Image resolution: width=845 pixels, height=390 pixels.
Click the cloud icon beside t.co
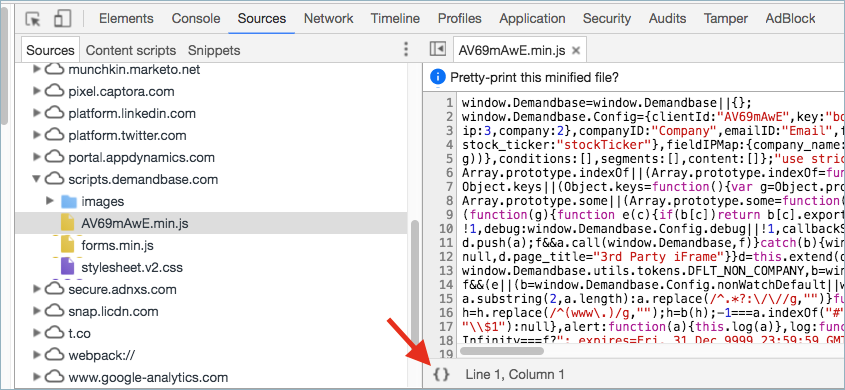click(54, 333)
